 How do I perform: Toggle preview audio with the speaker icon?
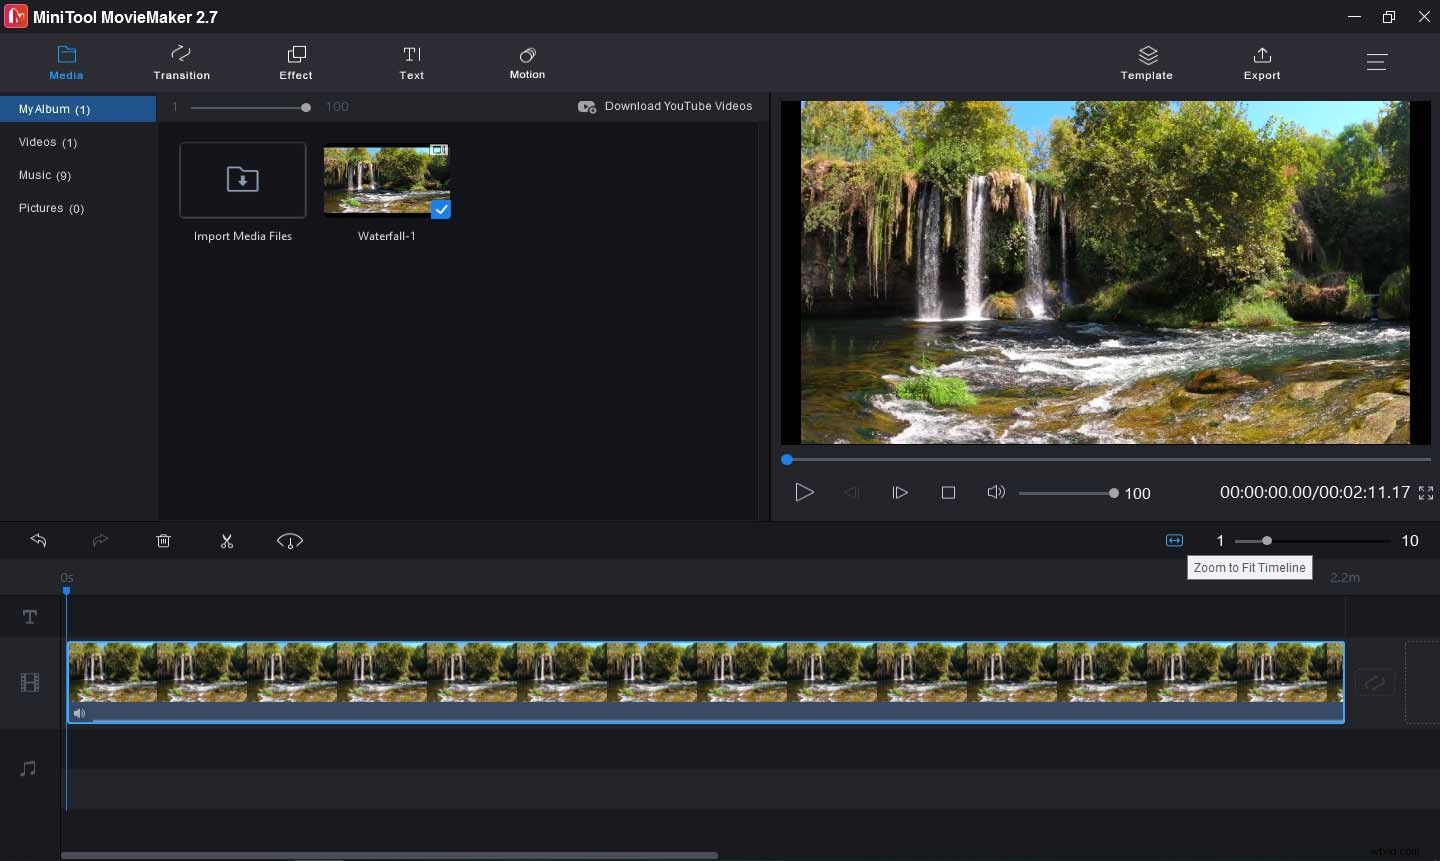pyautogui.click(x=996, y=492)
